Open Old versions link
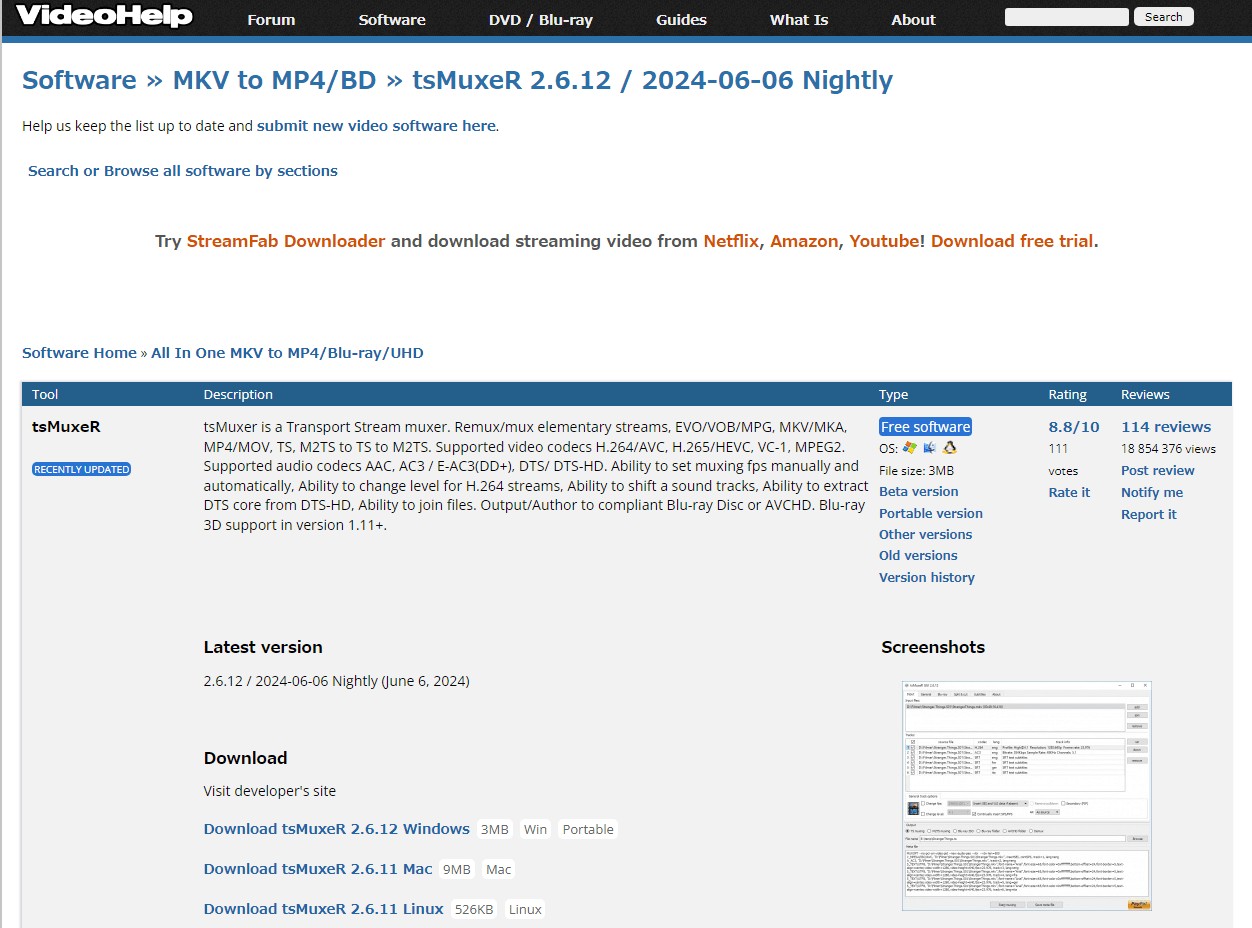Image resolution: width=1252 pixels, height=928 pixels. 918,555
